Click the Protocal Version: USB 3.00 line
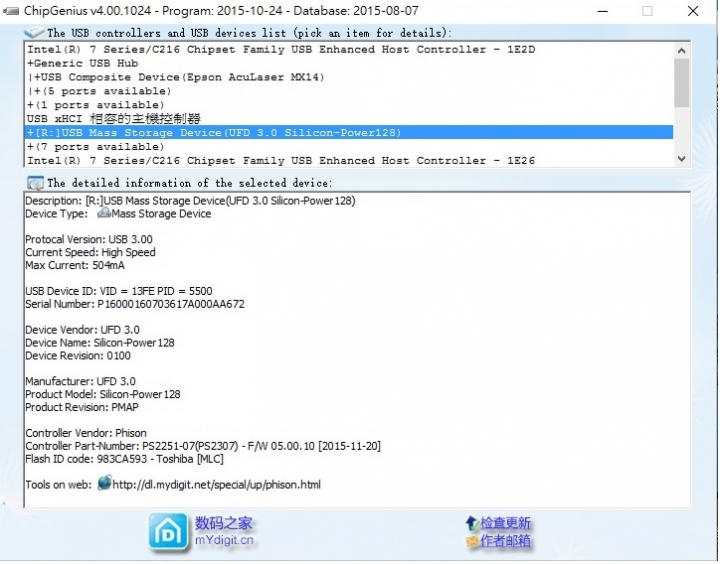This screenshot has width=720, height=564. tap(89, 239)
